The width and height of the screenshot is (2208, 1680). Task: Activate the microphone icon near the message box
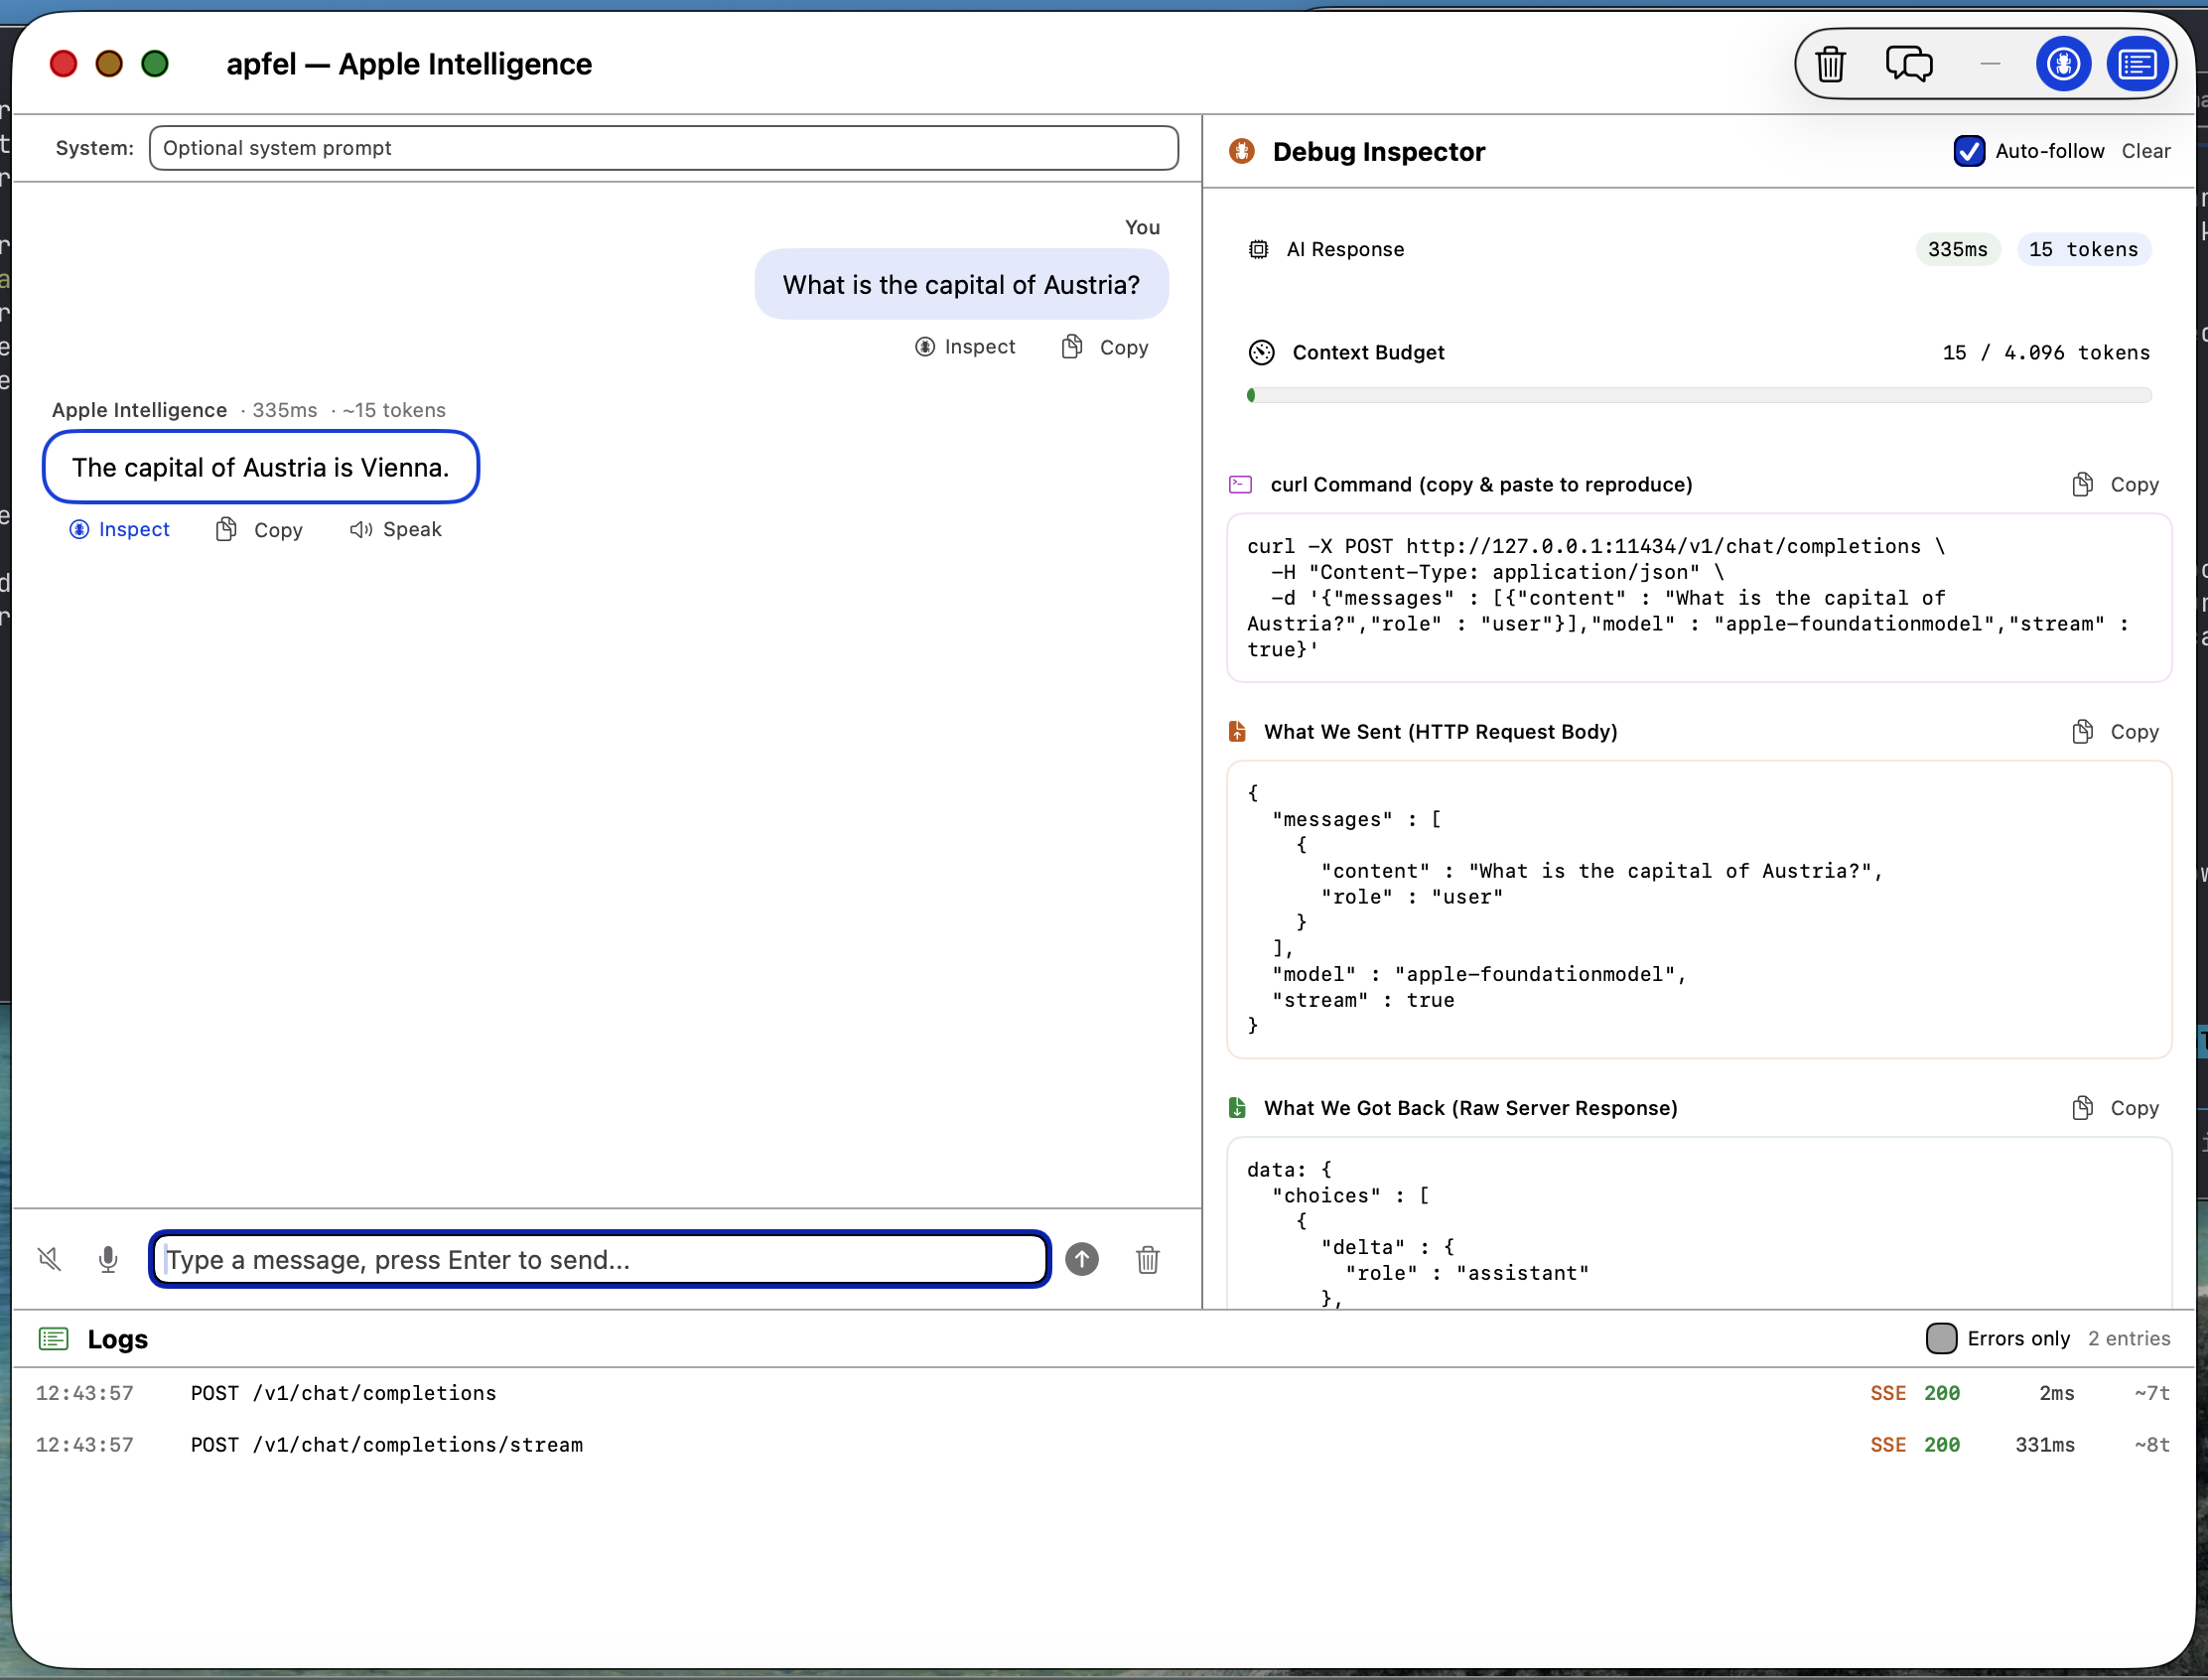tap(108, 1259)
